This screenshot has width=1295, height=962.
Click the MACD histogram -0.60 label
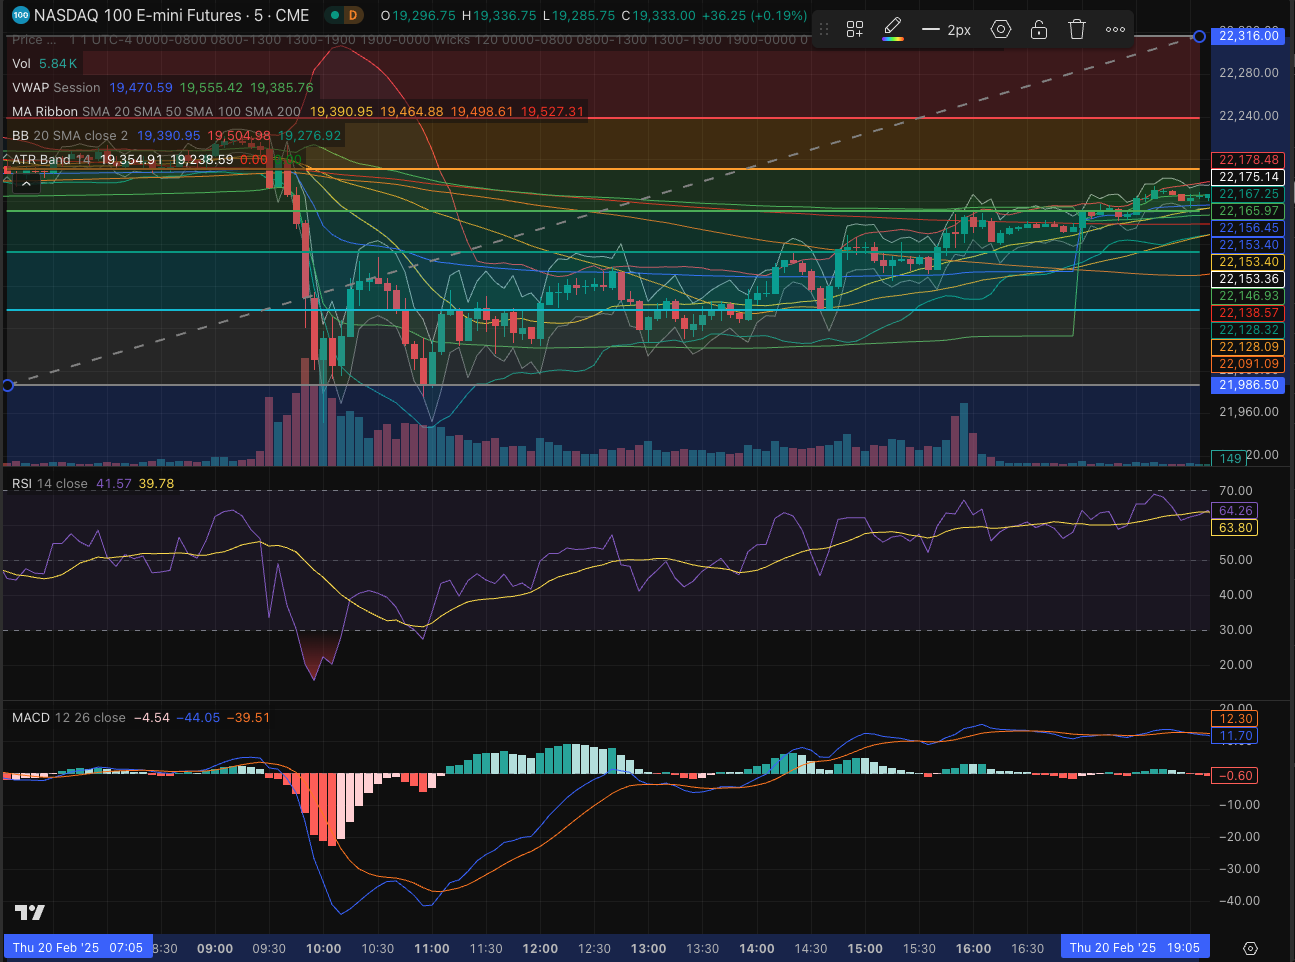[x=1236, y=776]
